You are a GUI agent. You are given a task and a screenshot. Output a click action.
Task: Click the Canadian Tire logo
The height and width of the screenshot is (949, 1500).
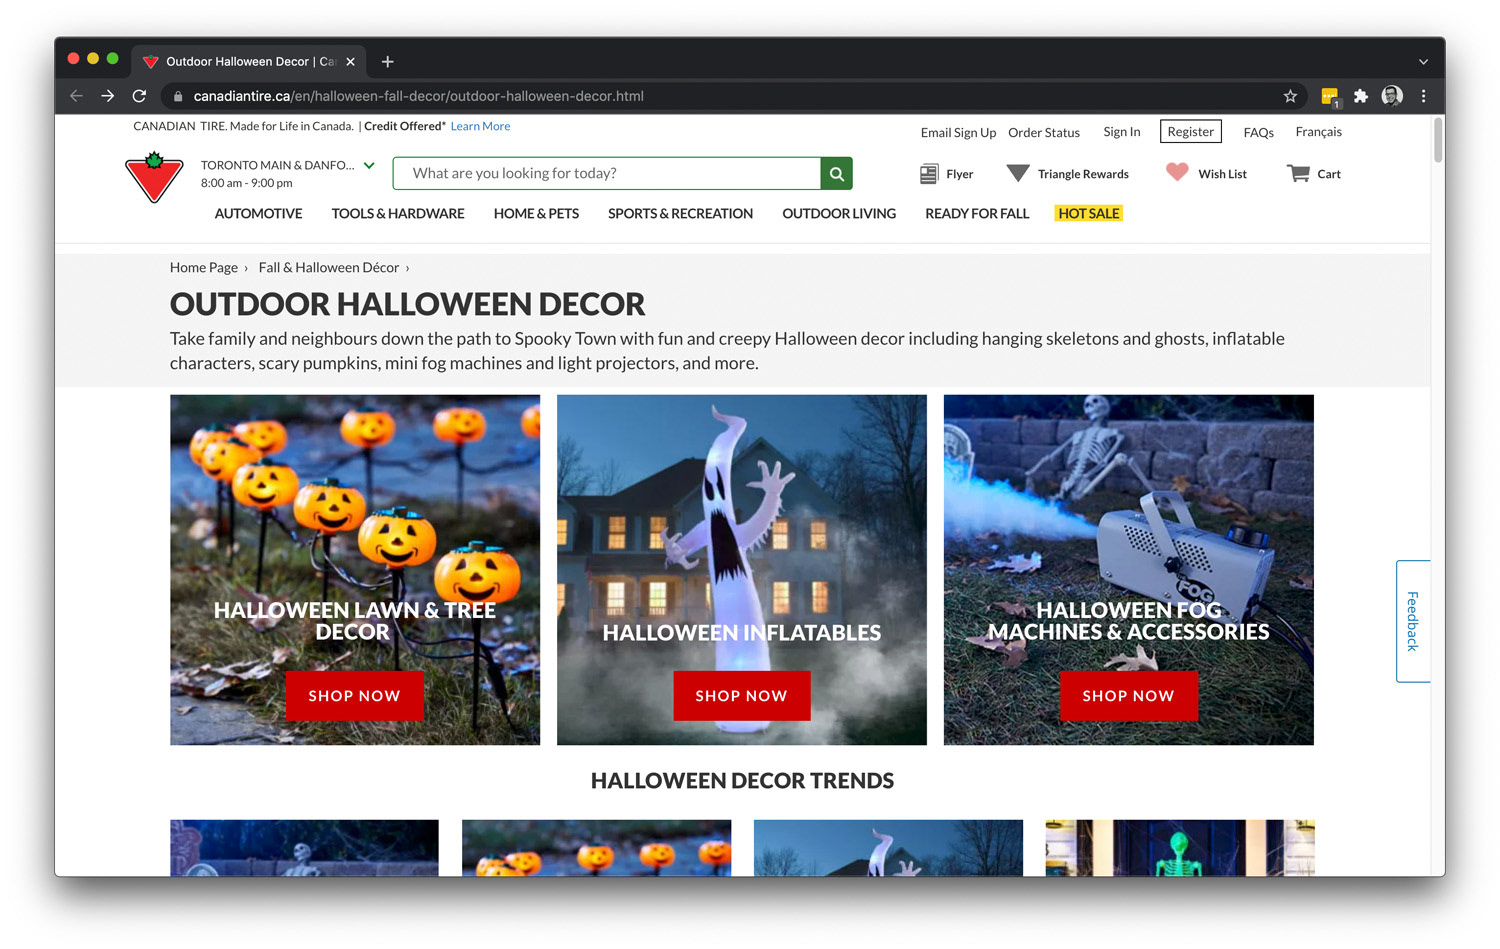click(154, 178)
